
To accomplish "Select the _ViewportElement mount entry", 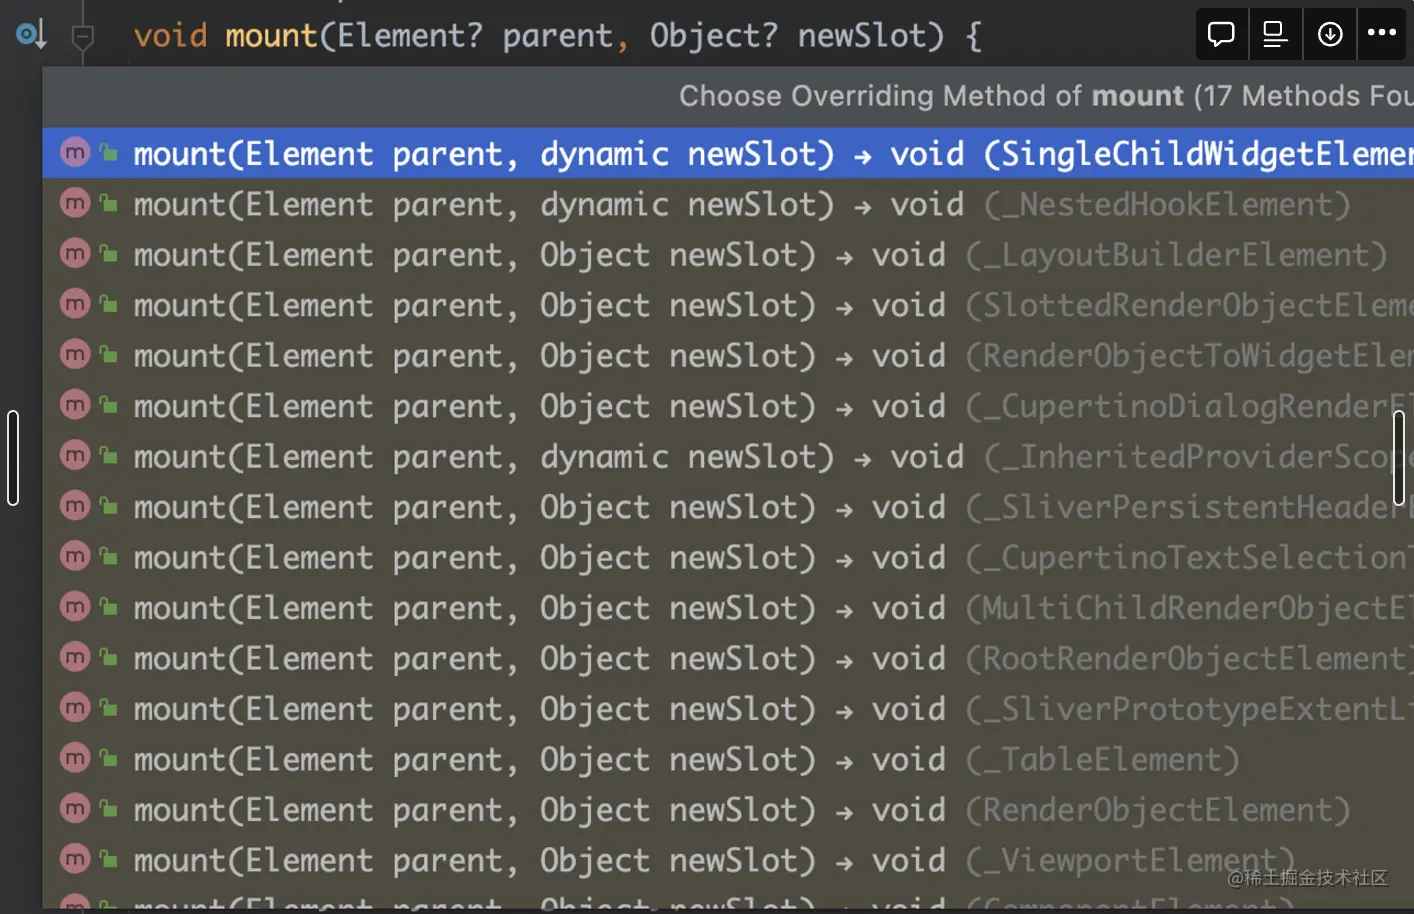I will point(700,860).
